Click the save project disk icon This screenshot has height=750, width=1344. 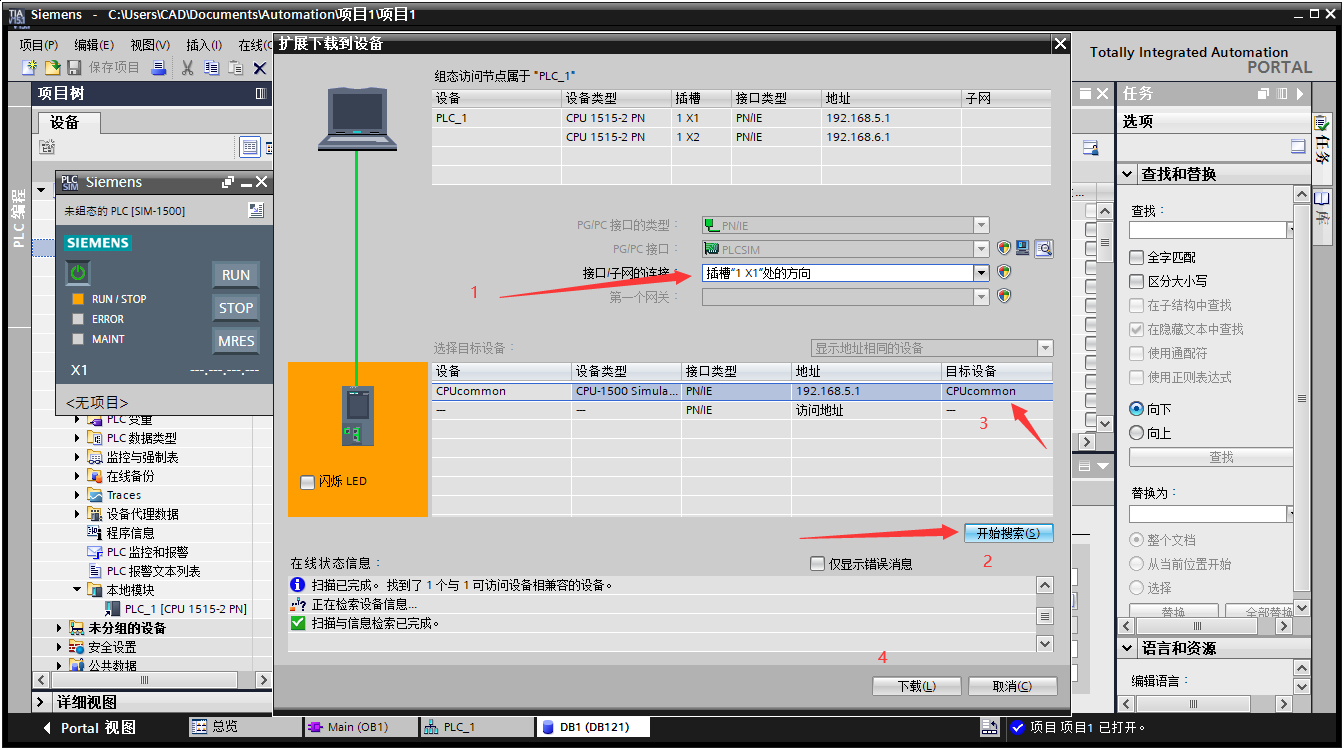[x=73, y=67]
